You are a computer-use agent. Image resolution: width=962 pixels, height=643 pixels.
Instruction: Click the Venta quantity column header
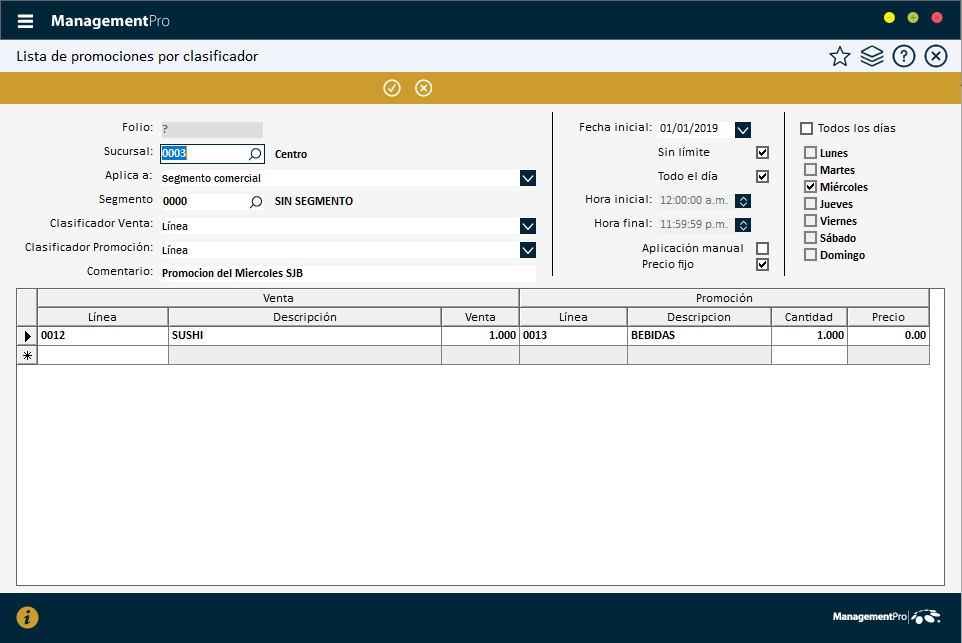480,317
